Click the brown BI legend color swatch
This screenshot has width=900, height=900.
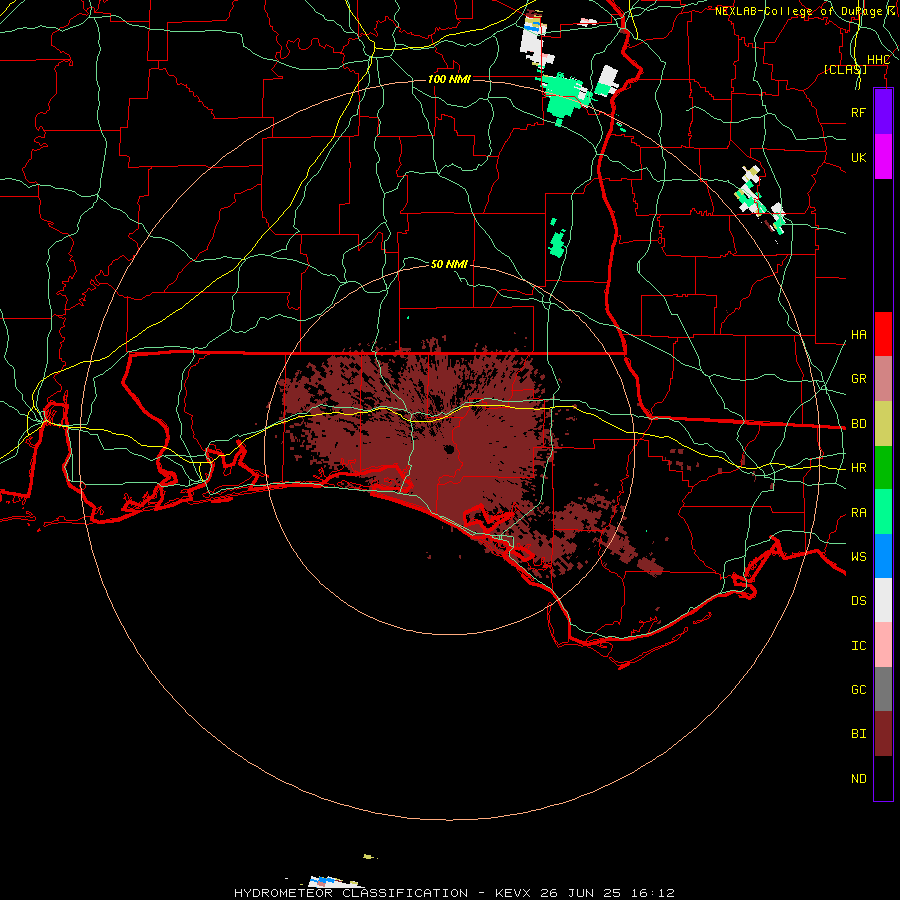click(x=883, y=734)
